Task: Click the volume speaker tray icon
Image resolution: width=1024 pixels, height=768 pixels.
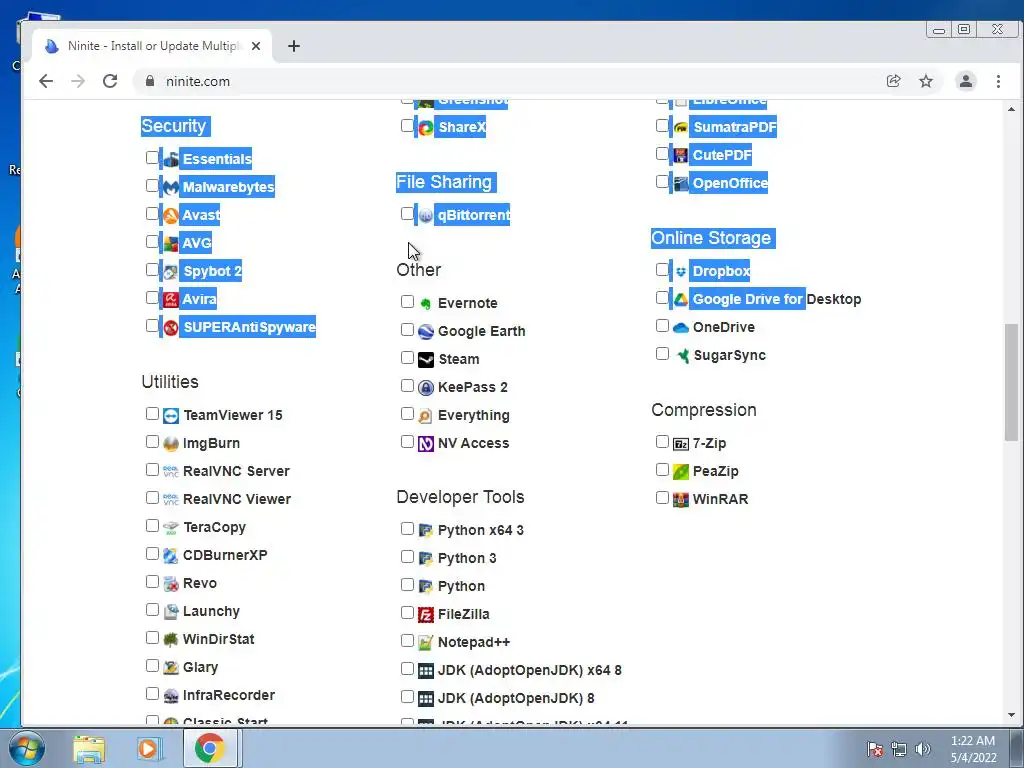Action: pyautogui.click(x=922, y=749)
